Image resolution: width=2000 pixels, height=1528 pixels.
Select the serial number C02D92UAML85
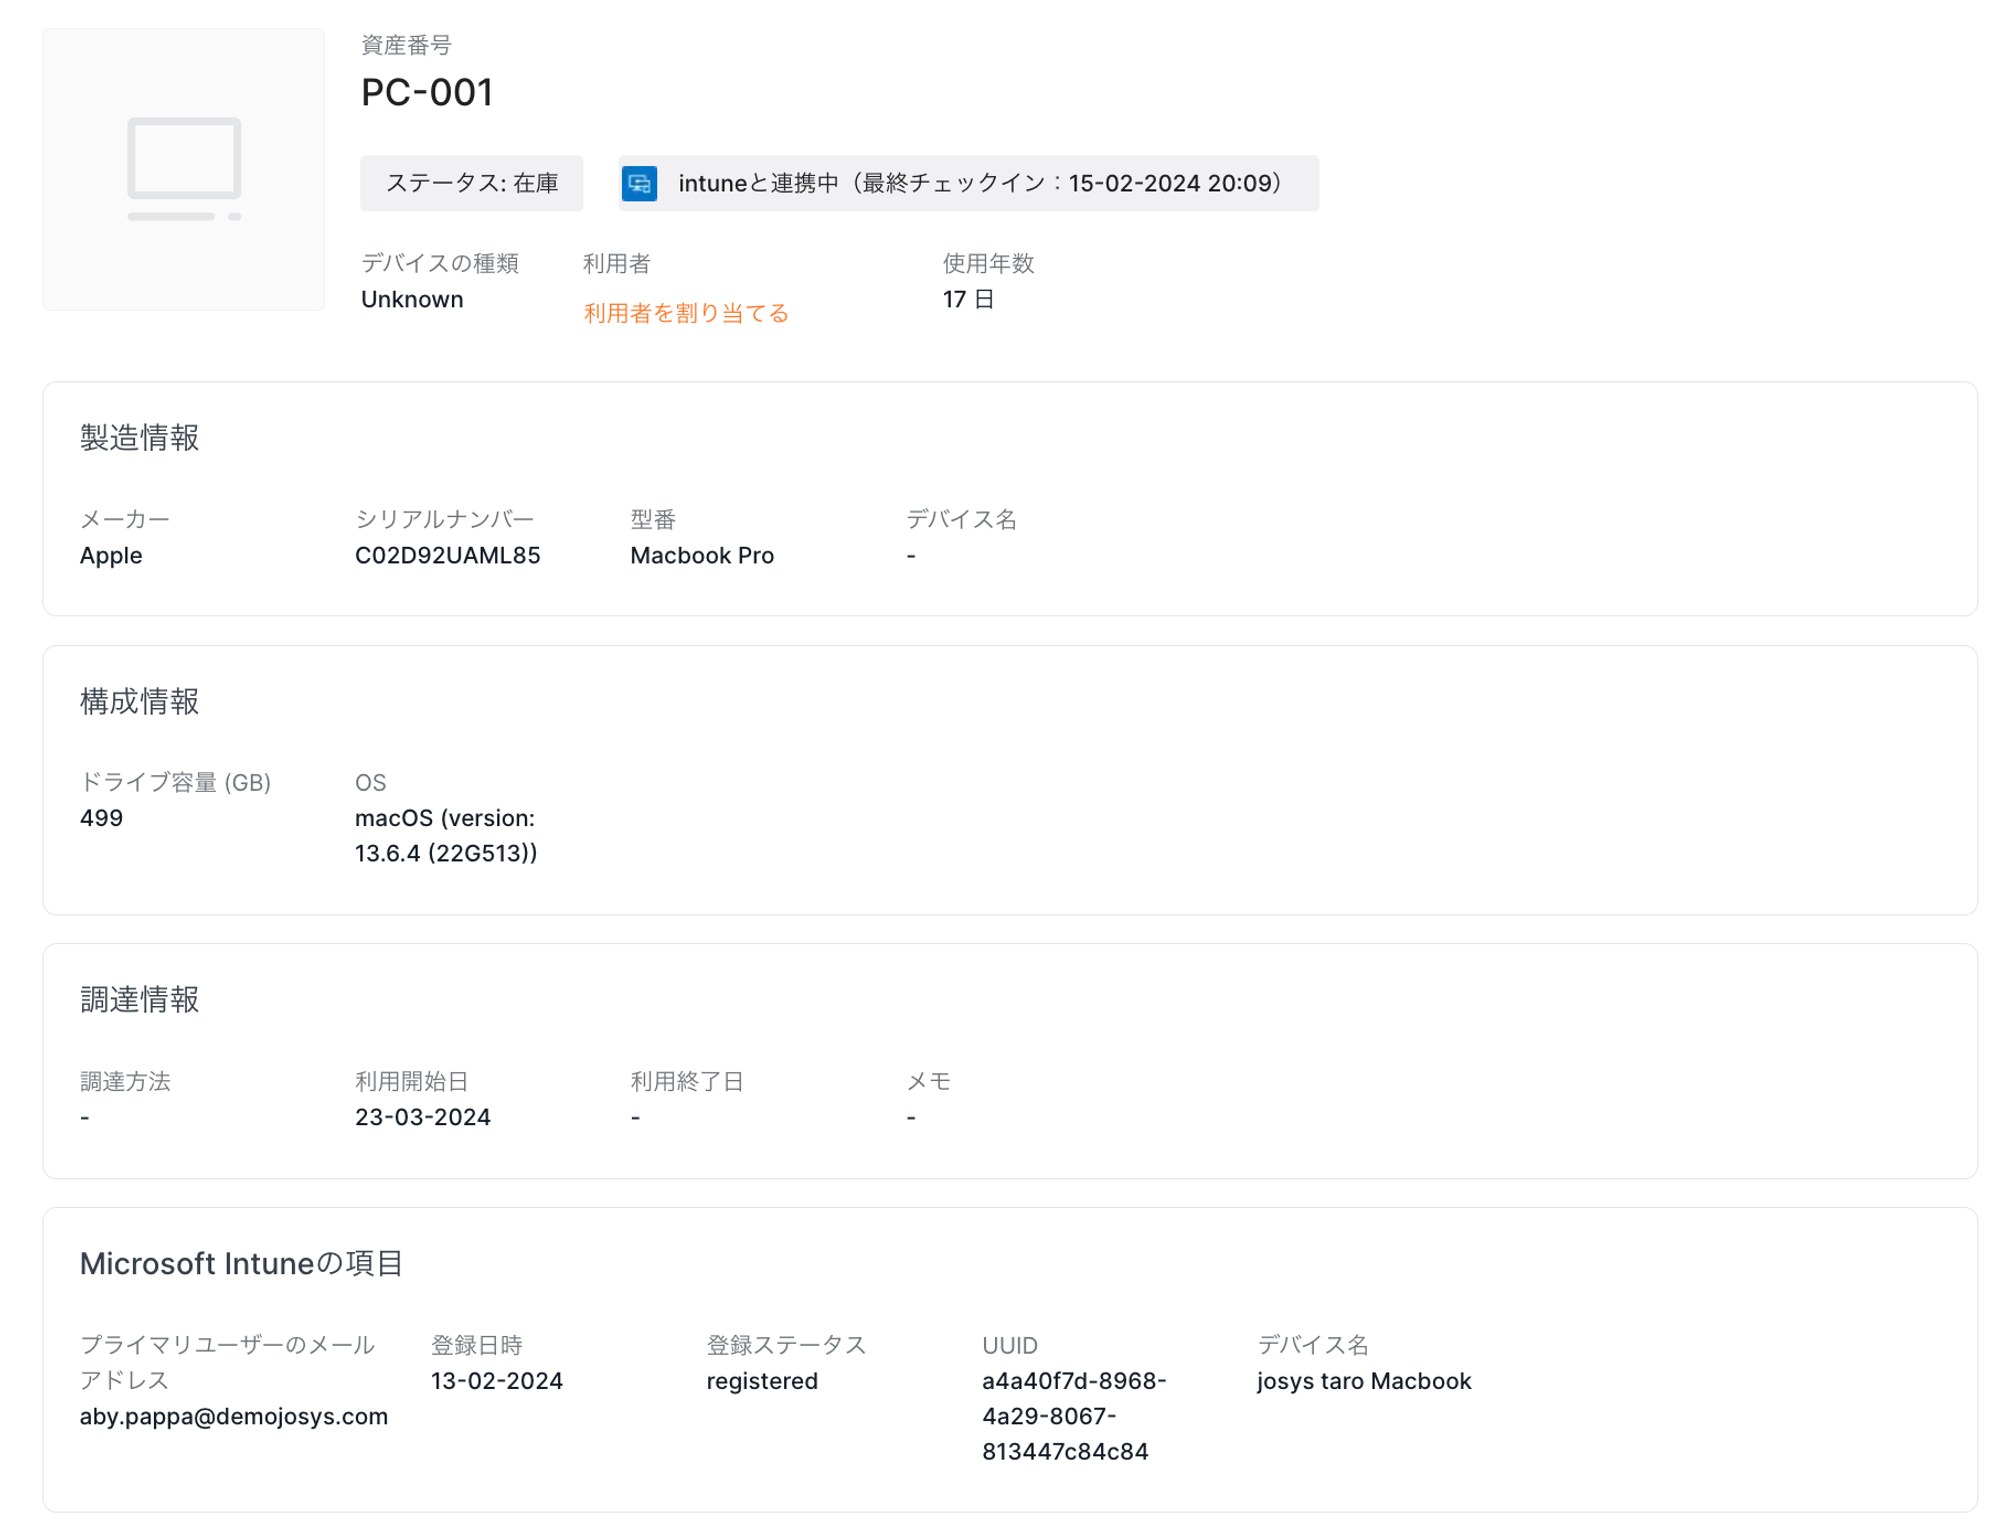447,555
